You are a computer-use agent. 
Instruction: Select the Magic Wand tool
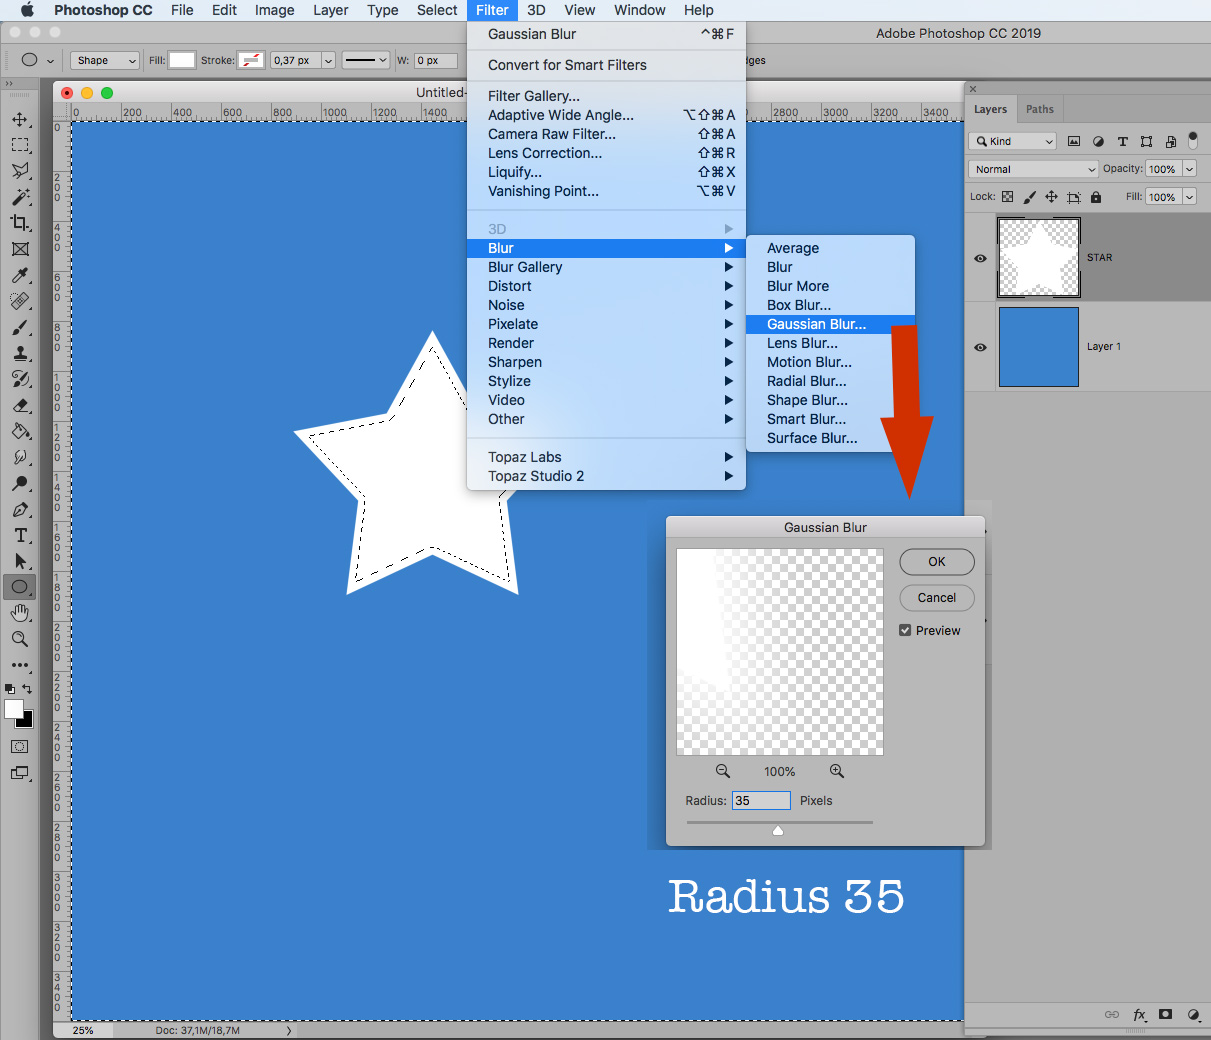click(20, 197)
